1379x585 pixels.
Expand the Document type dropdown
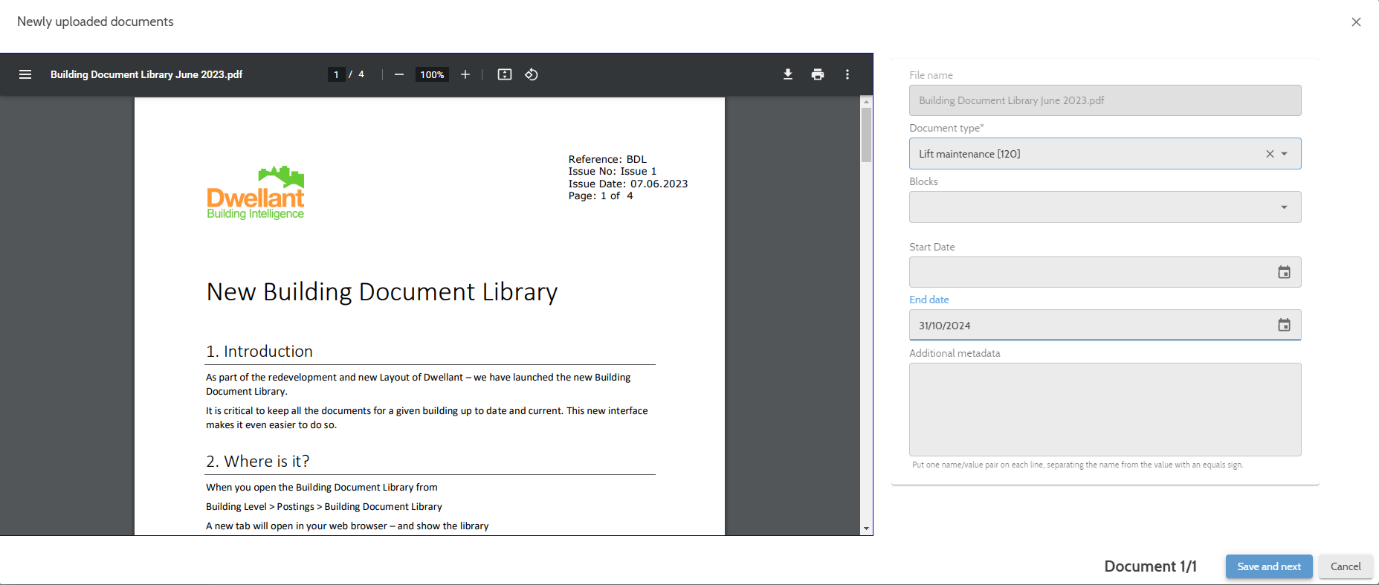tap(1285, 154)
